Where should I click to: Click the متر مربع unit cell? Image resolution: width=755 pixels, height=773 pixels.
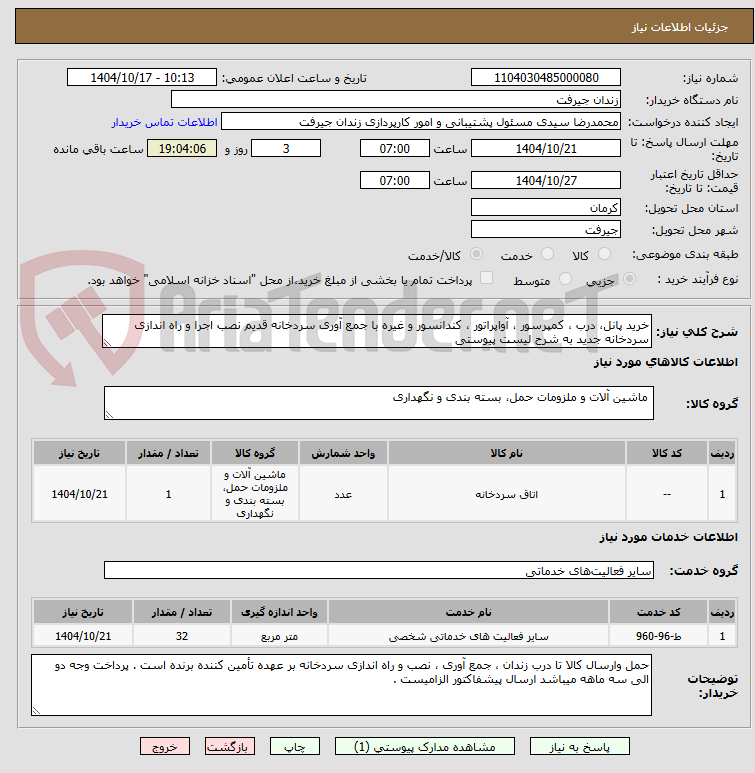(x=279, y=636)
